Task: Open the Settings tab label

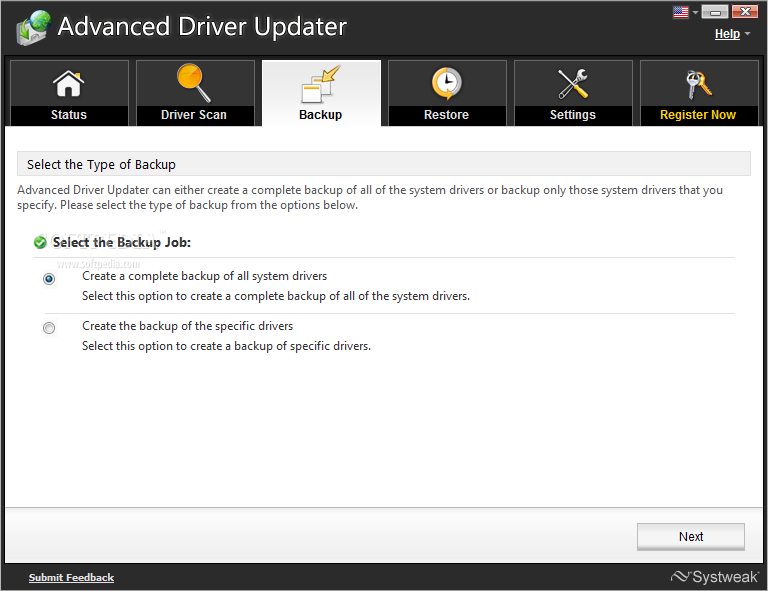Action: click(x=573, y=115)
